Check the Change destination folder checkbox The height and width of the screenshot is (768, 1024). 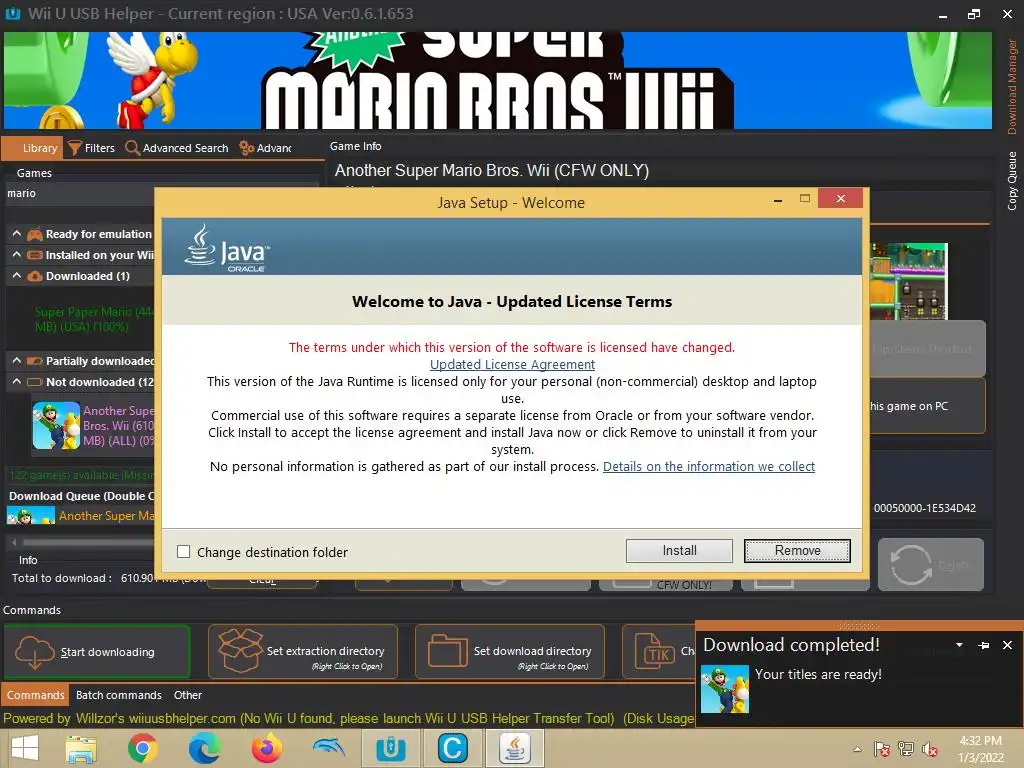click(184, 552)
